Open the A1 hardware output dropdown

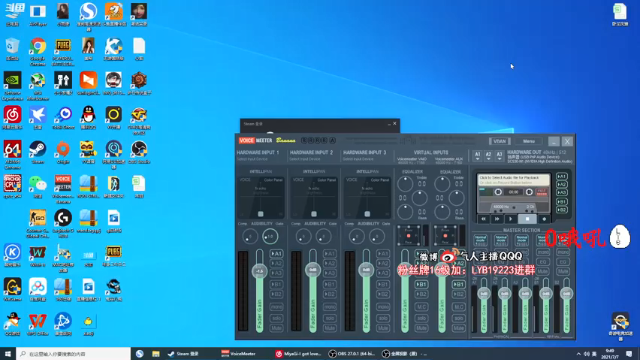(x=477, y=156)
